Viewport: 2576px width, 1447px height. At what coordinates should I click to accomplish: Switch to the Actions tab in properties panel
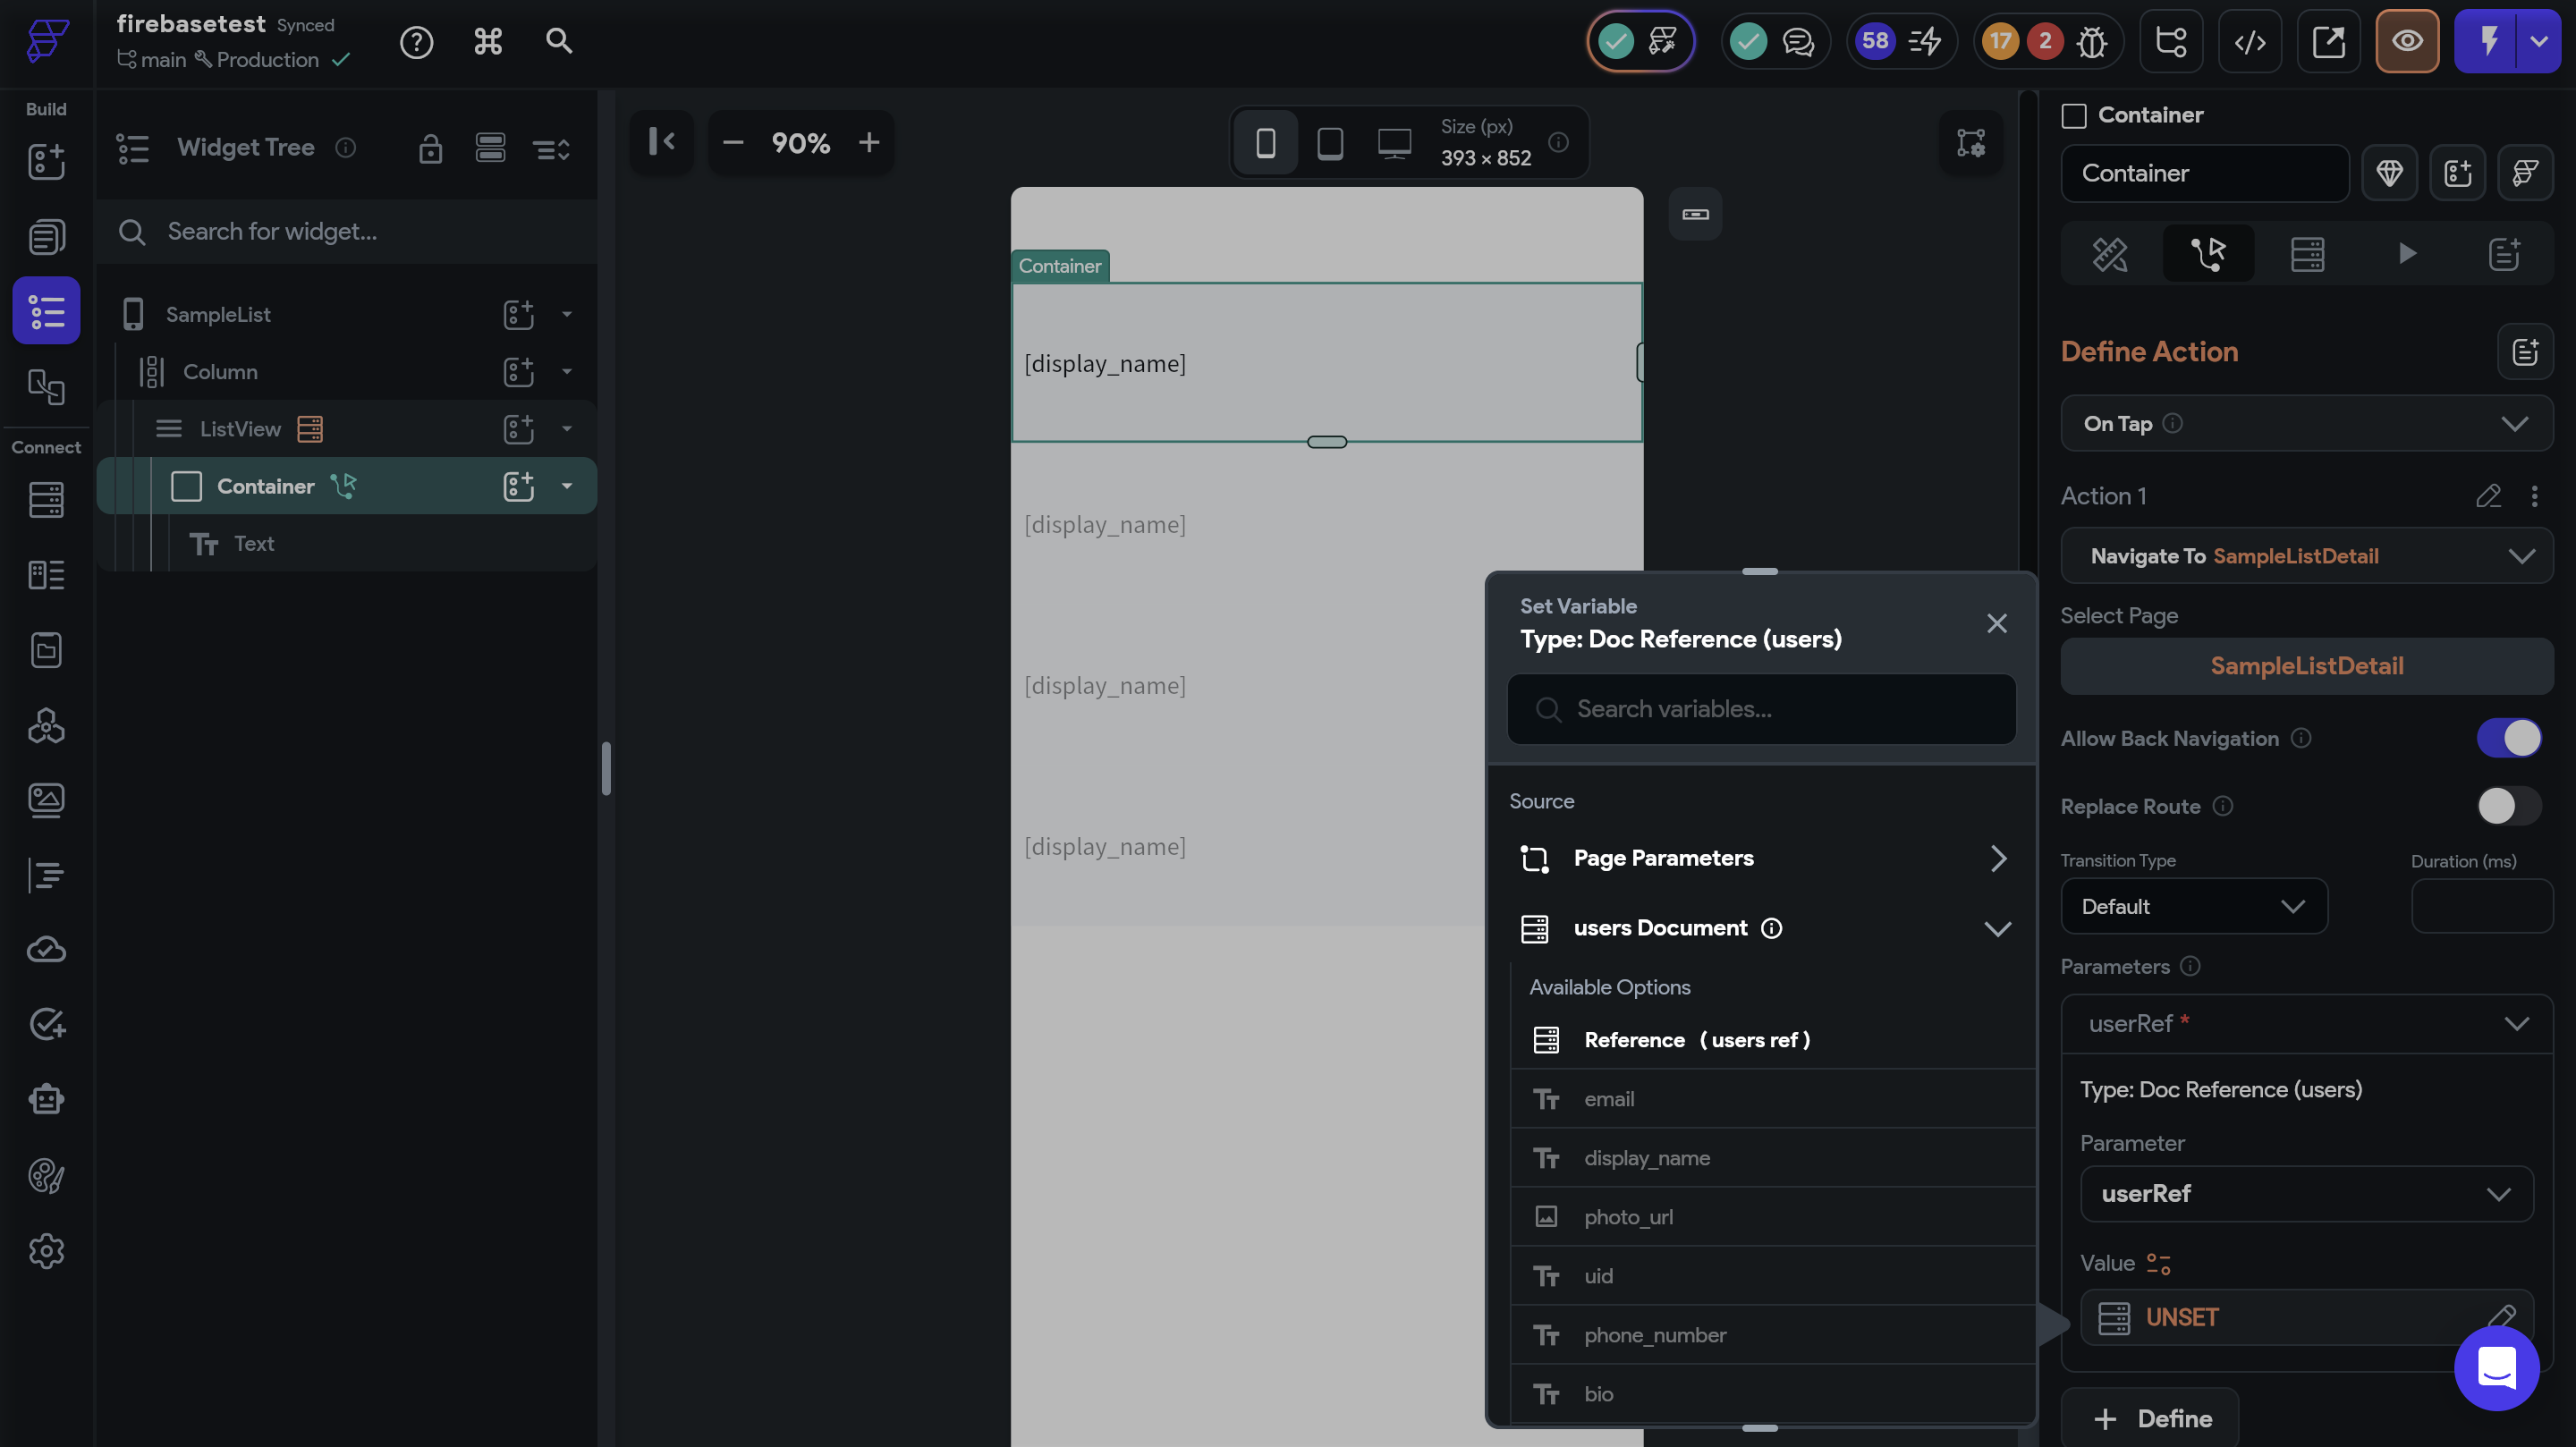point(2208,254)
